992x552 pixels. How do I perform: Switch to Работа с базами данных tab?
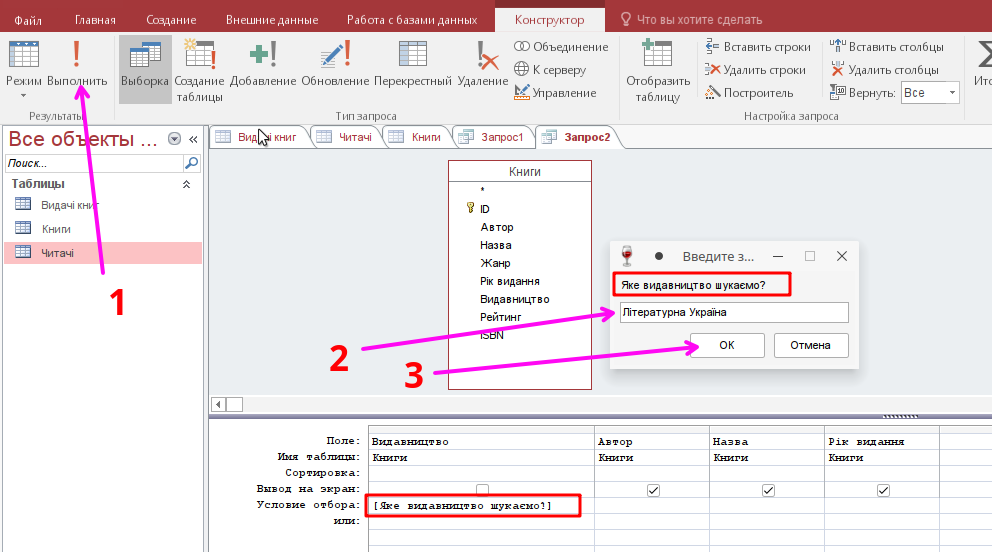[412, 20]
